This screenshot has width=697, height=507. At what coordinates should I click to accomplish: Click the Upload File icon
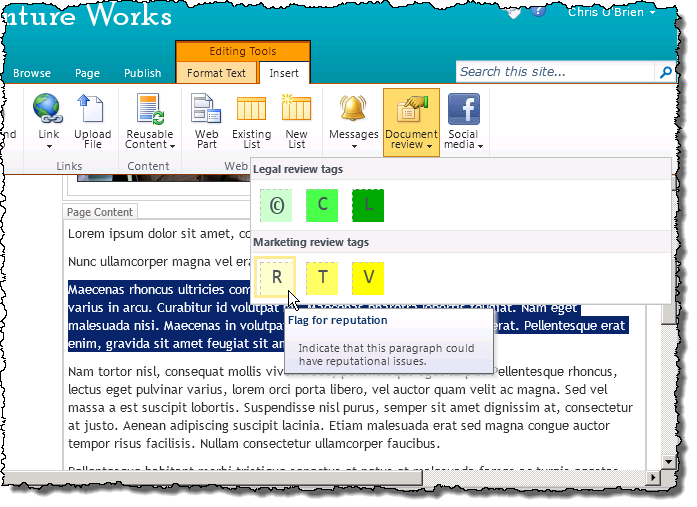pos(92,108)
